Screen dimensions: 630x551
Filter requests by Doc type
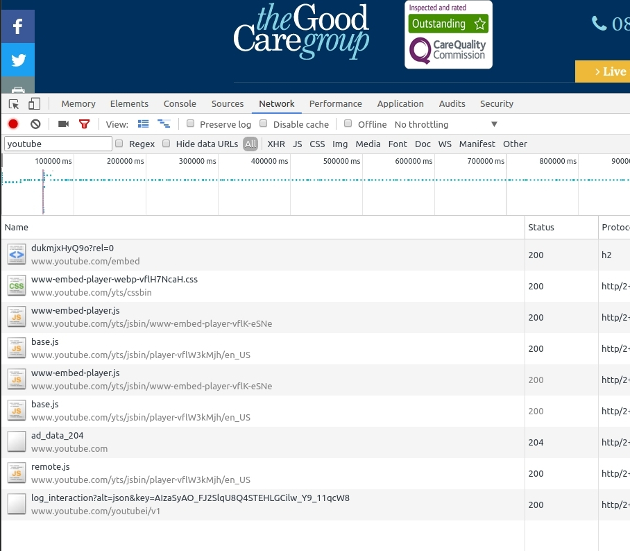[x=423, y=144]
